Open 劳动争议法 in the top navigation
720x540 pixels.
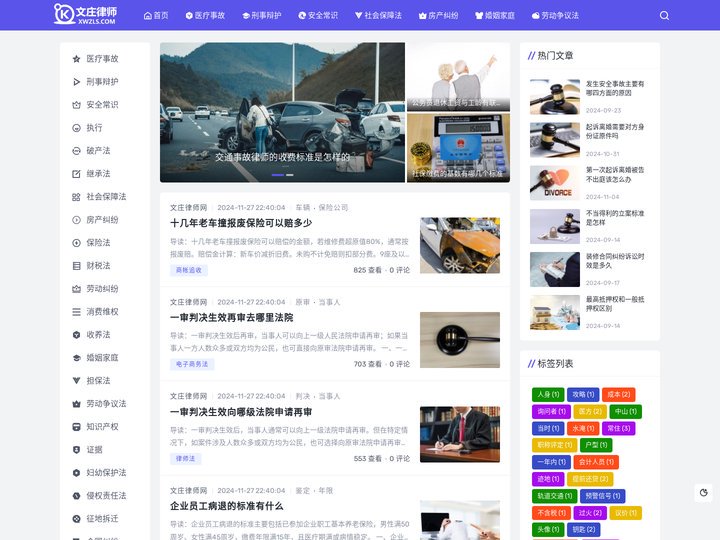pos(555,16)
